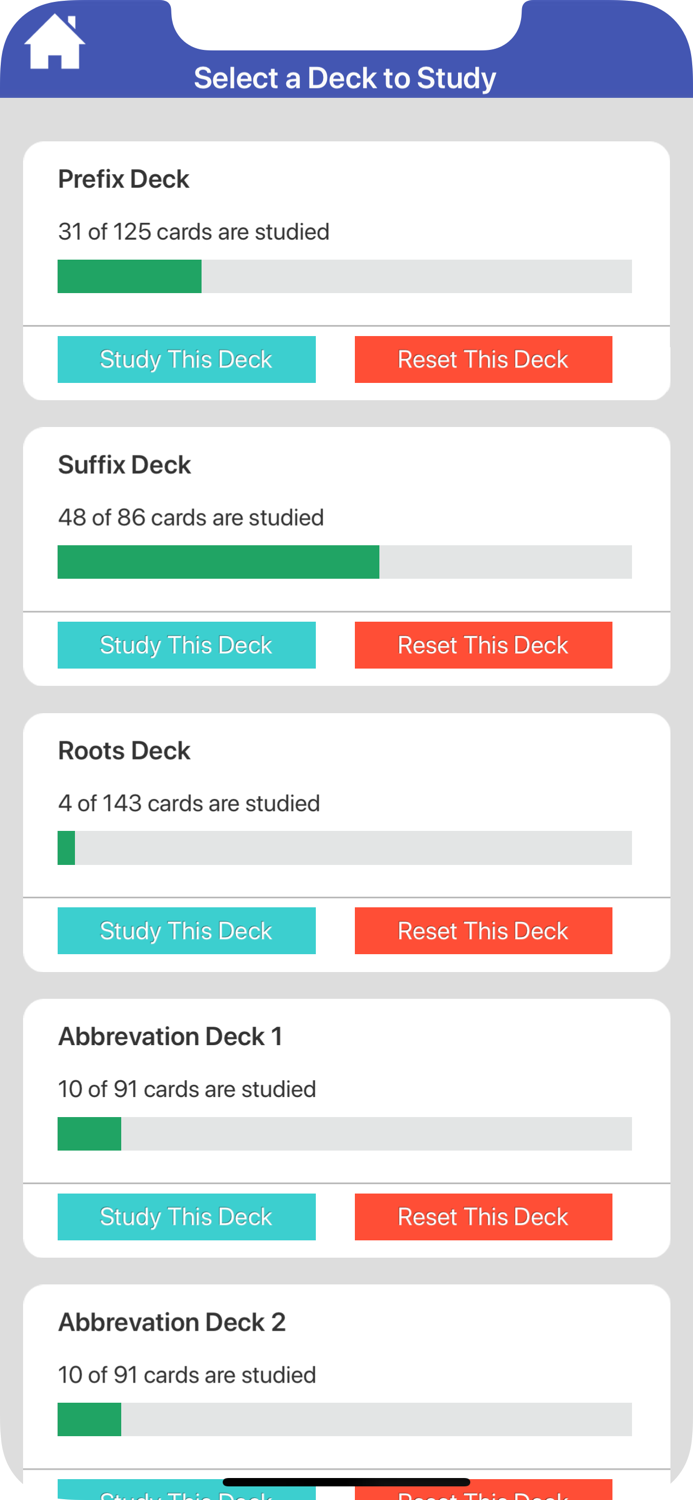Click the Prefix Deck progress bar
Screen dimensions: 693x1500
(x=344, y=276)
